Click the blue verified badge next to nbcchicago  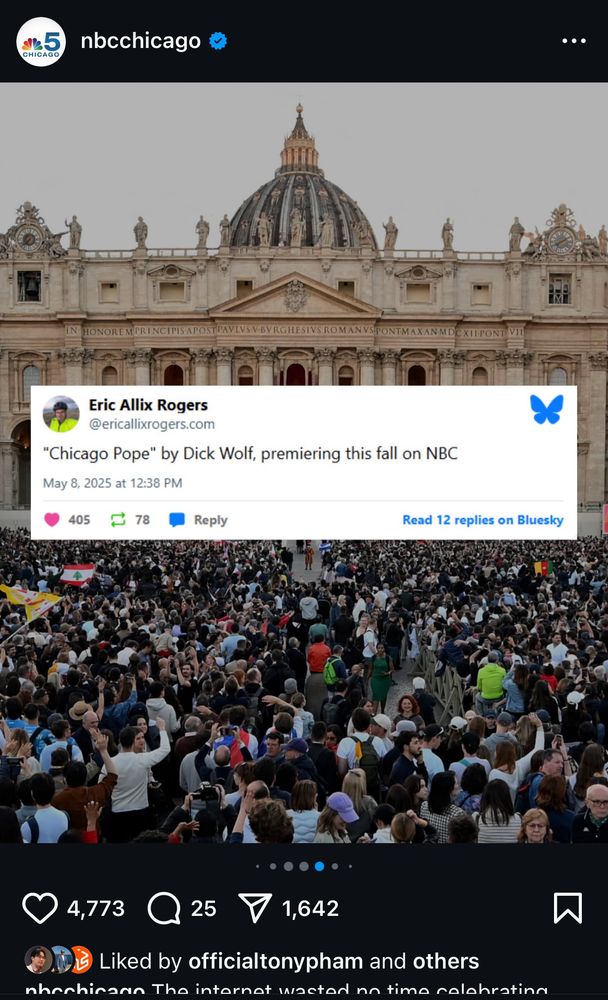218,41
